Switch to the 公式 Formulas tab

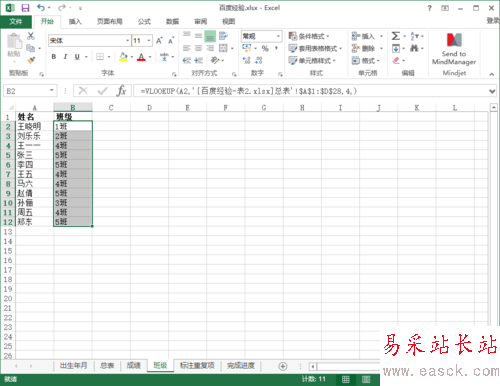[144, 22]
